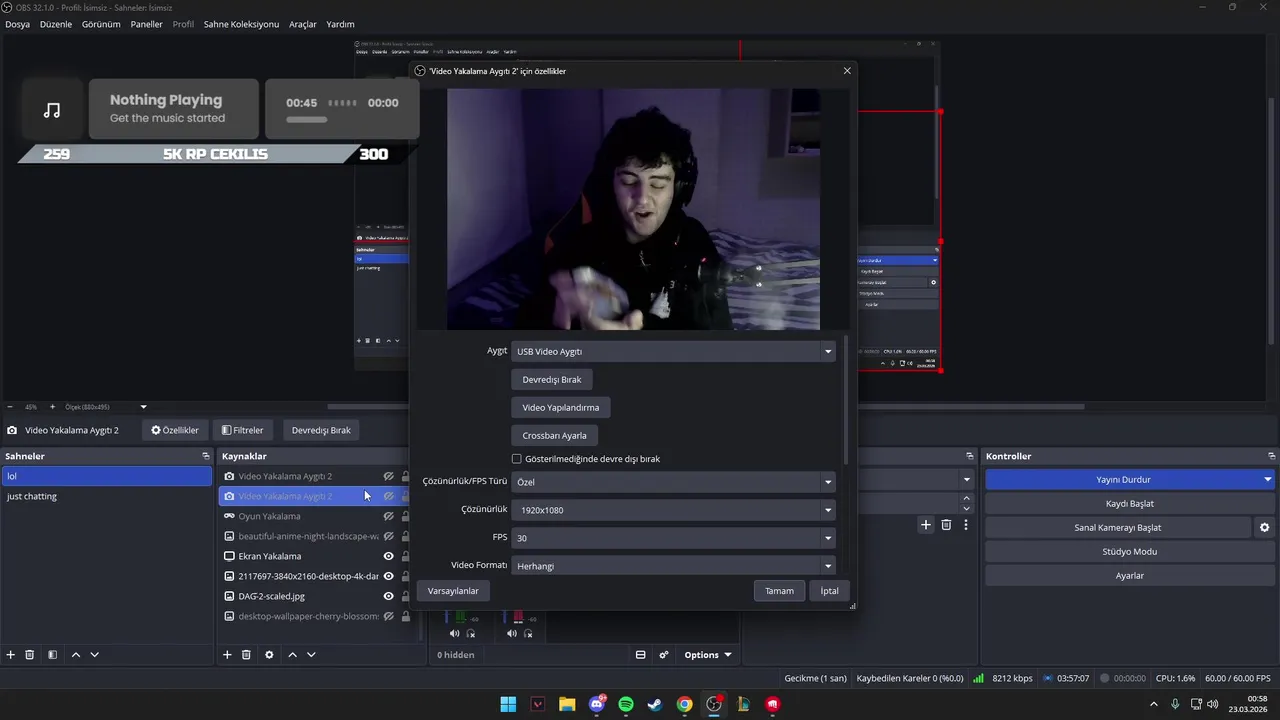Viewport: 1280px width, 720px height.
Task: Open the FPS dropdown showing 30
Action: pyautogui.click(x=673, y=537)
